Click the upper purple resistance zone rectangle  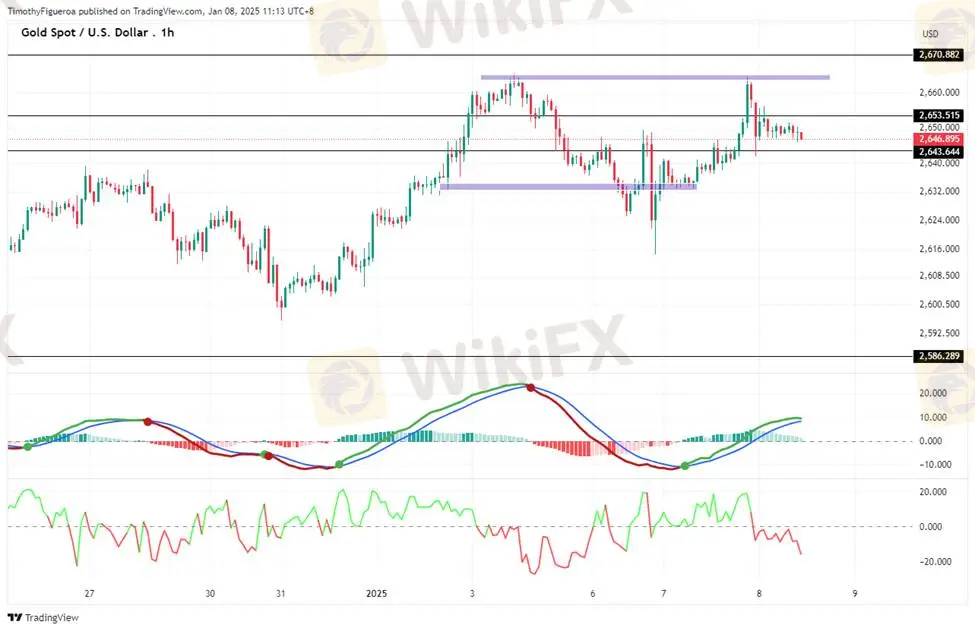(x=655, y=78)
